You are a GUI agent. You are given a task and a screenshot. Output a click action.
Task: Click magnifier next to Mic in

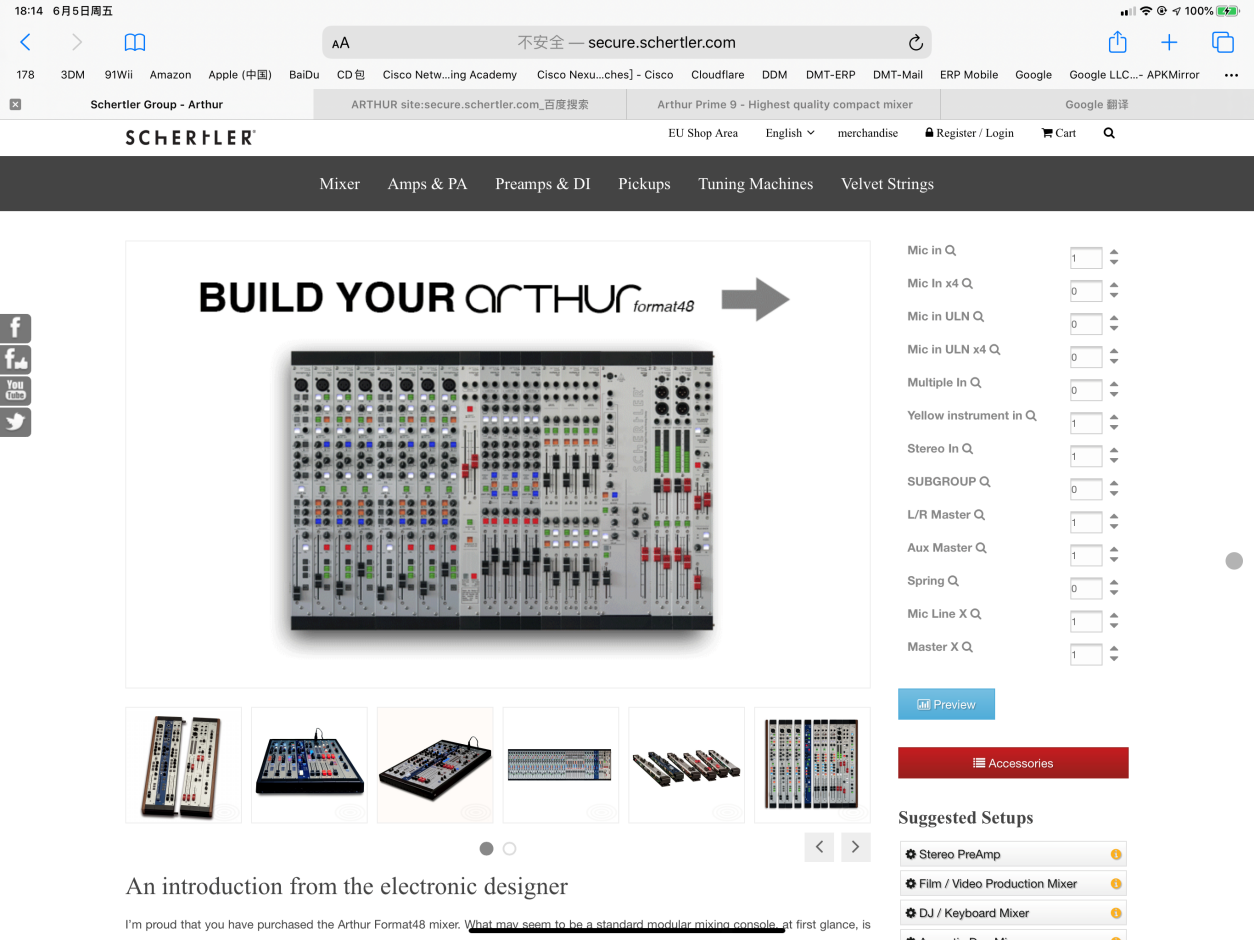point(951,251)
